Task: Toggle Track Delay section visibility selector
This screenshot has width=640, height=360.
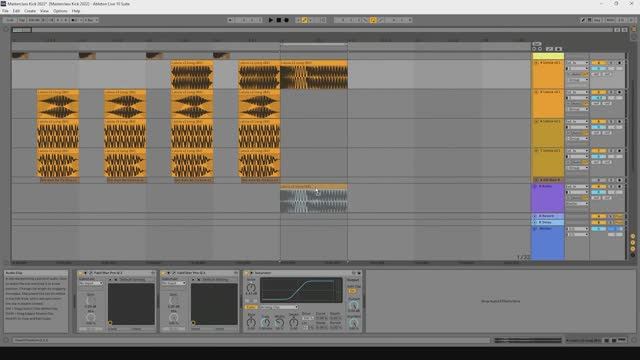Action: (x=633, y=255)
